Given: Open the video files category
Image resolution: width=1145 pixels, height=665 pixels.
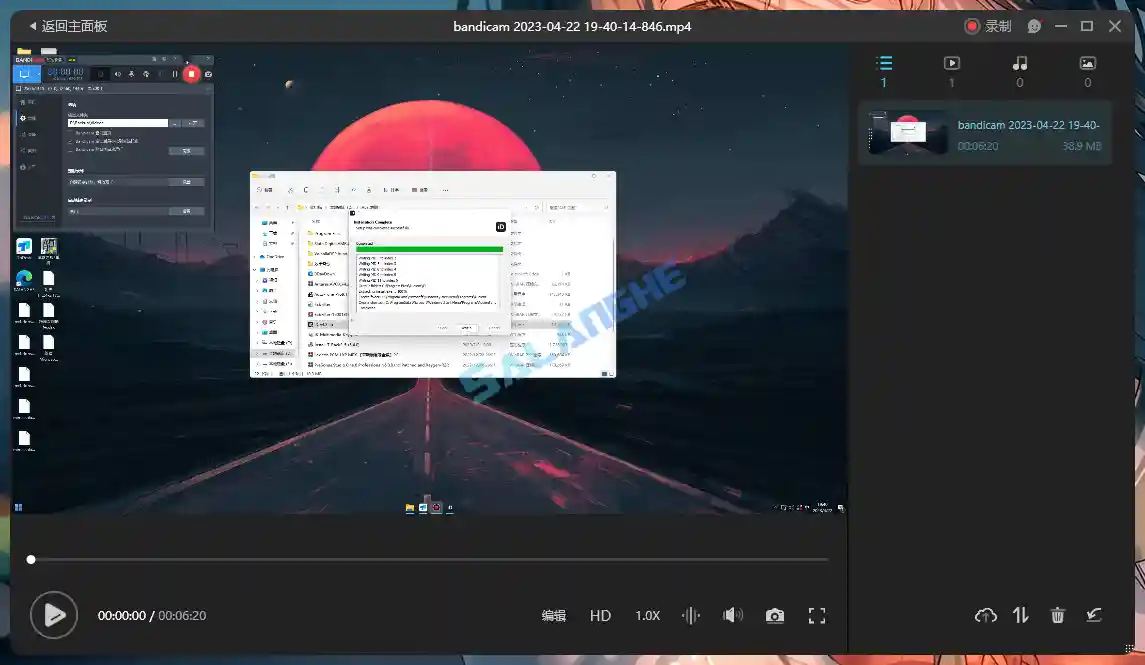Looking at the screenshot, I should (x=951, y=62).
